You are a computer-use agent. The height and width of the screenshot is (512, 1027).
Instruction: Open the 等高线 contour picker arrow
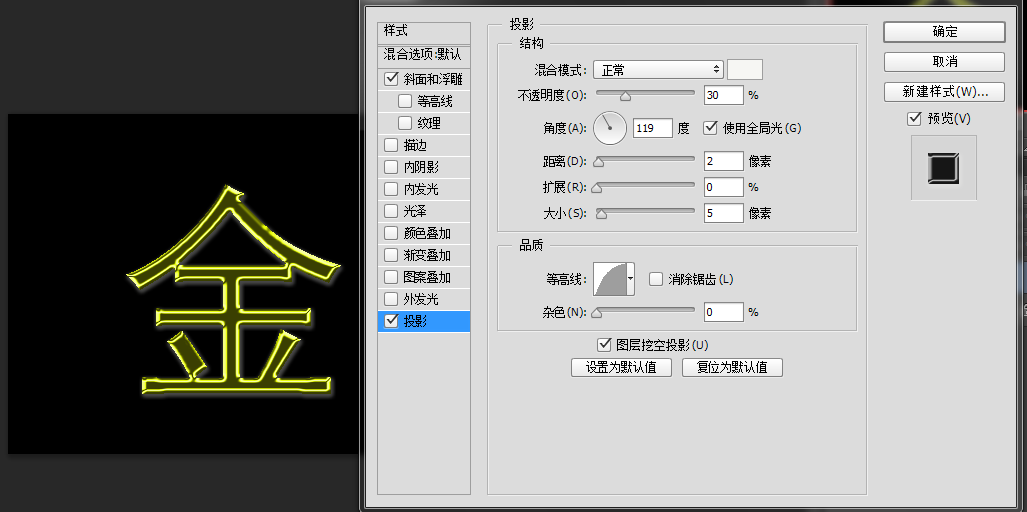pyautogui.click(x=631, y=279)
